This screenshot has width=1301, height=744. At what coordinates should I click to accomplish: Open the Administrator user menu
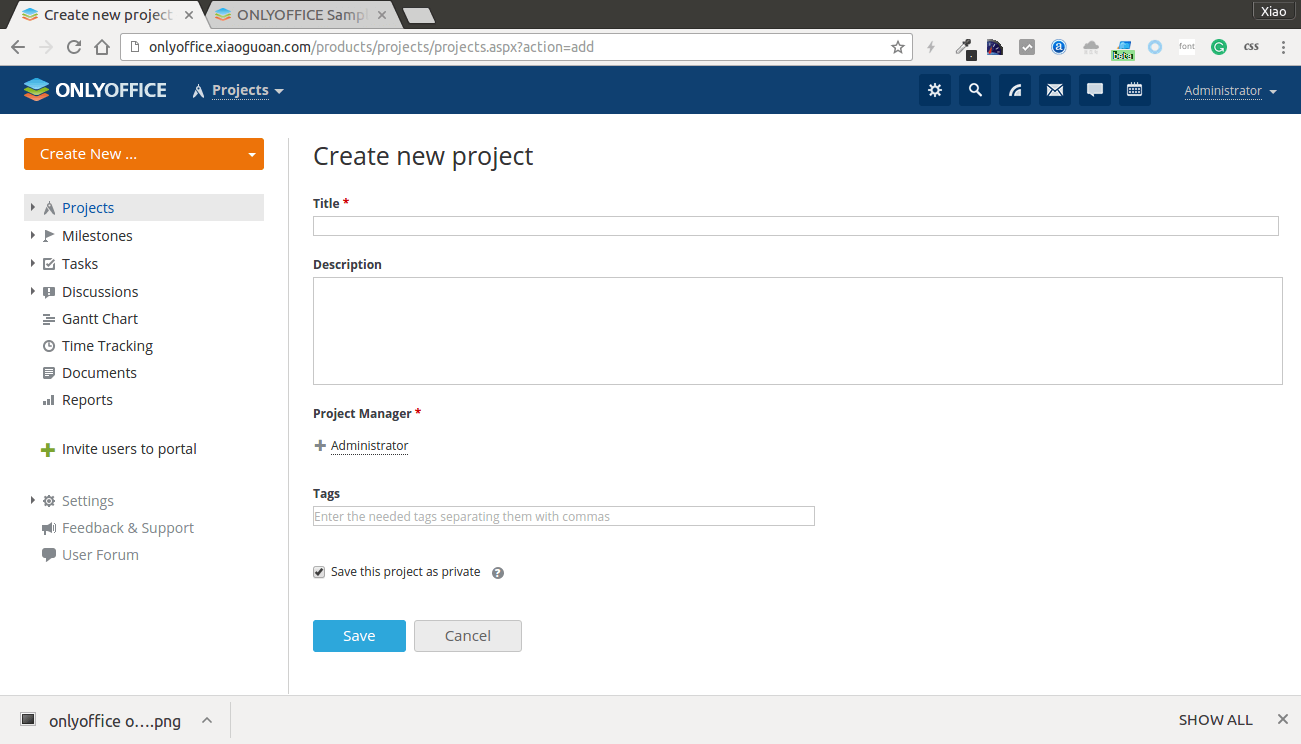[1230, 91]
